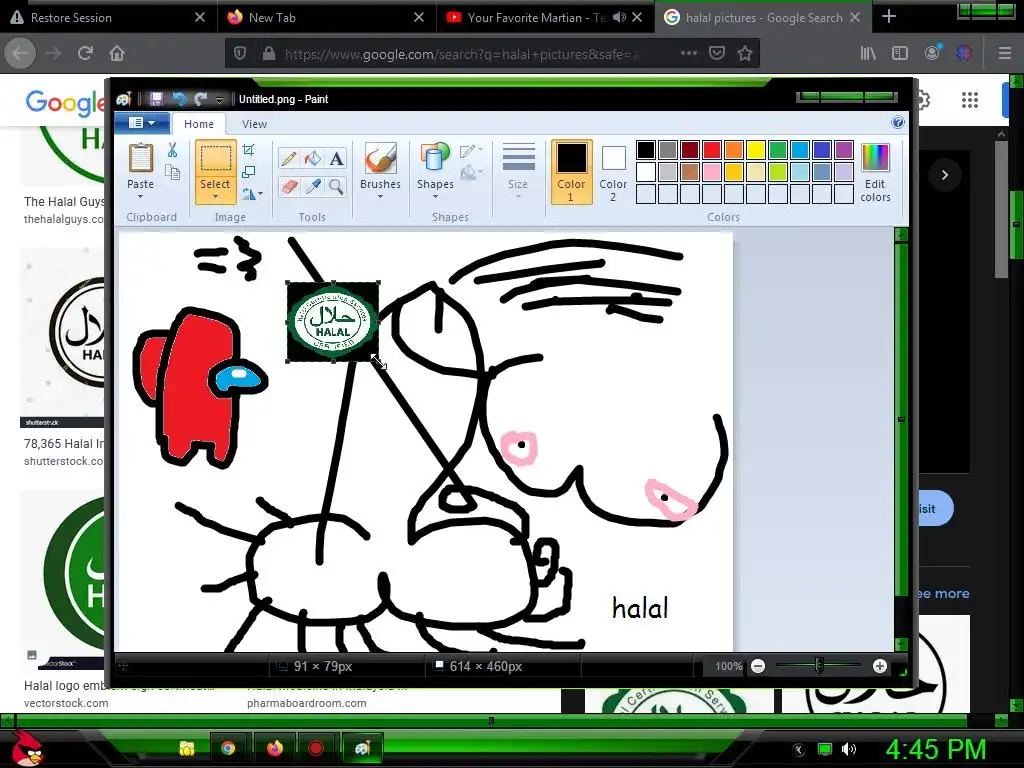1024x768 pixels.
Task: Bookmark this page with the star icon
Action: 744,54
